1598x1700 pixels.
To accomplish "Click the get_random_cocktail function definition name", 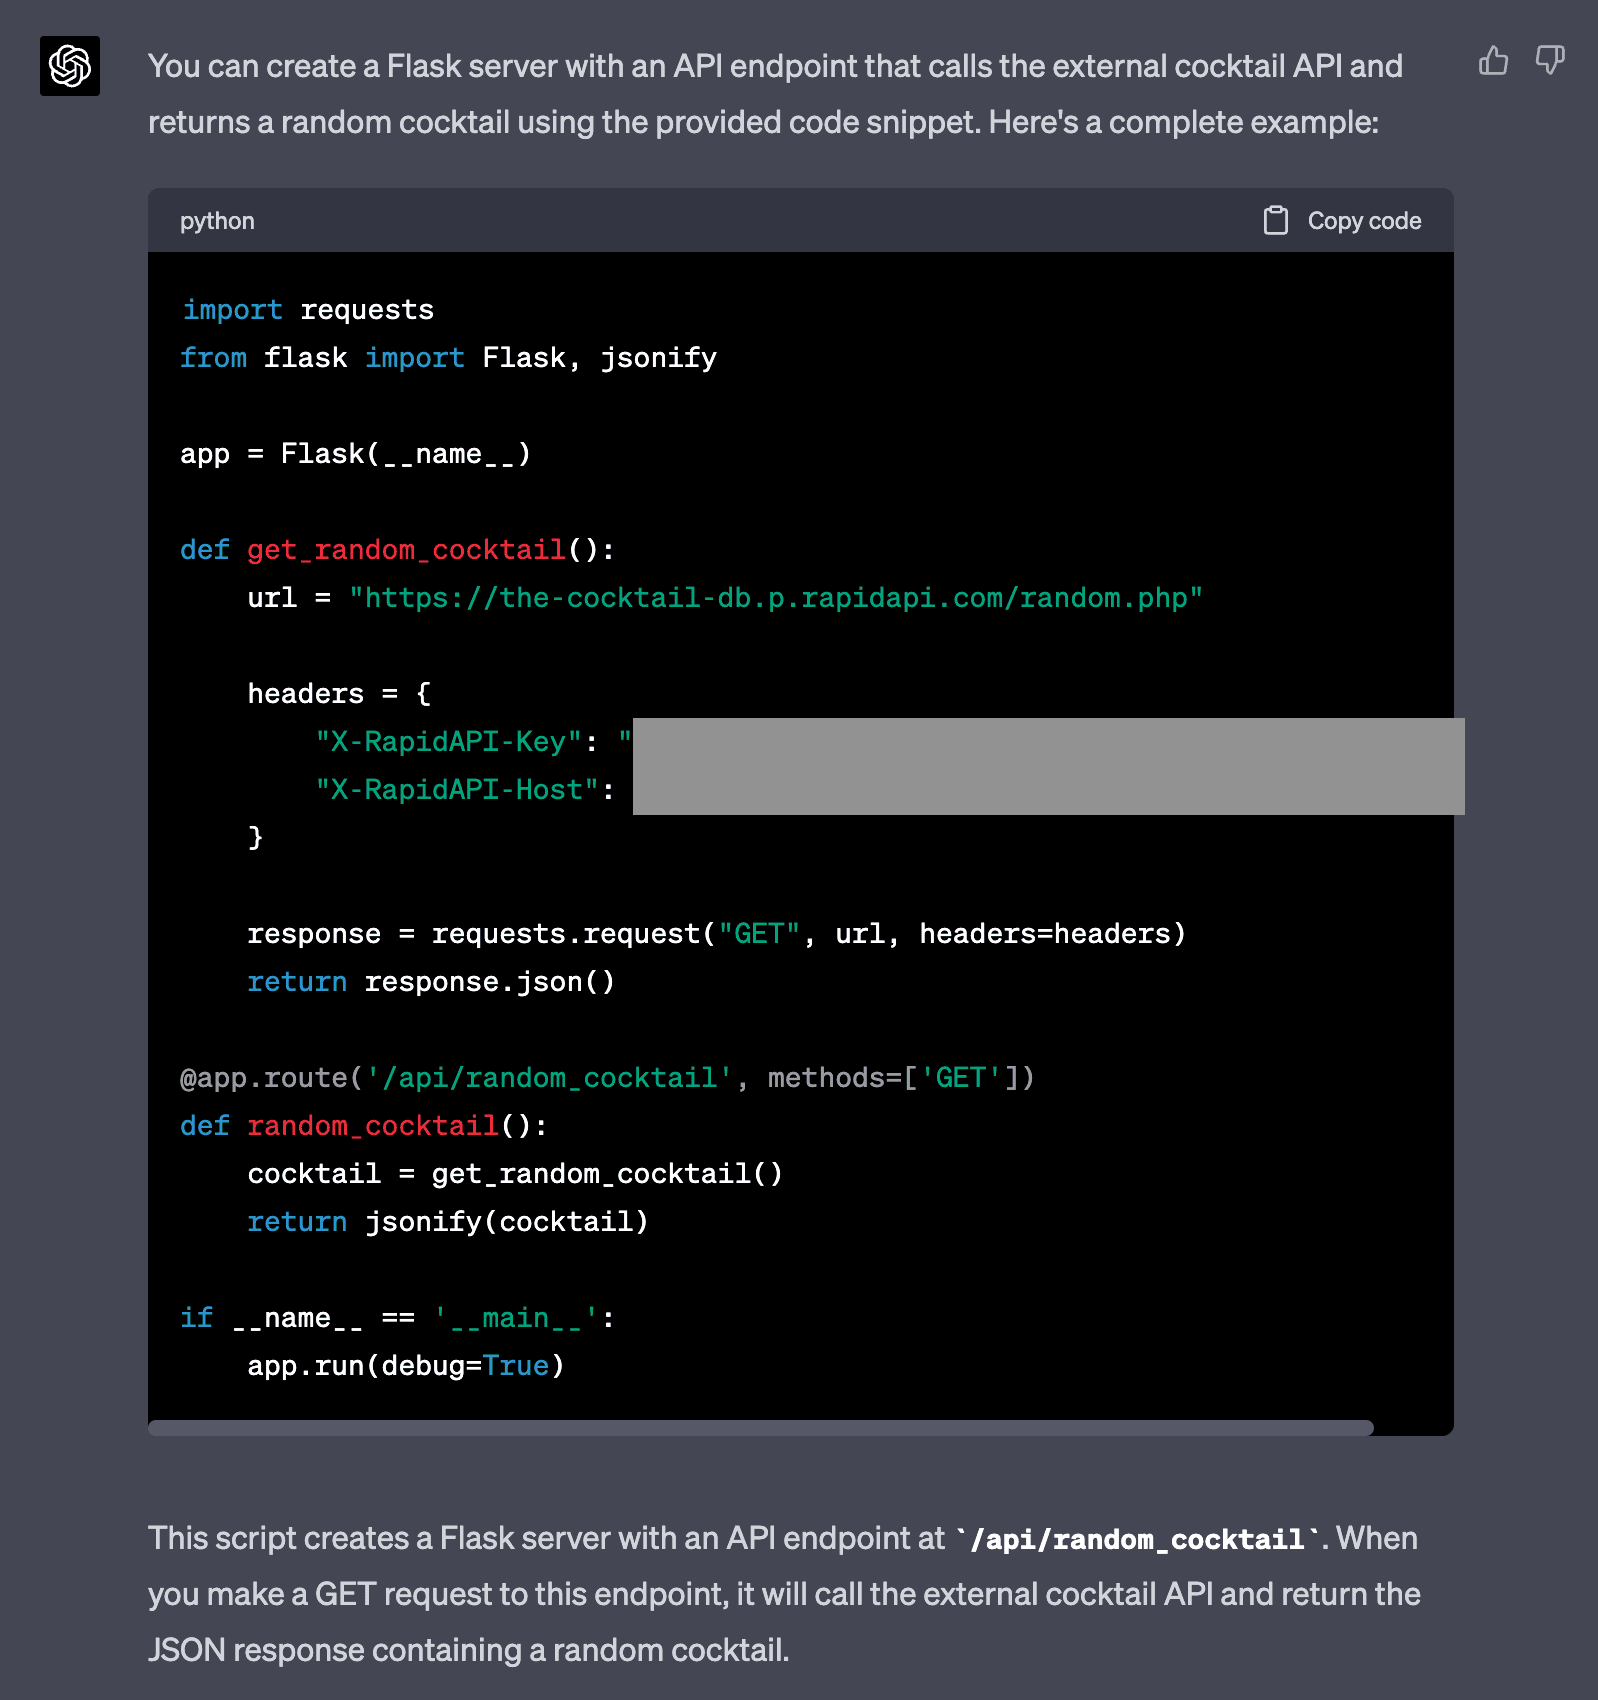I will tap(406, 550).
